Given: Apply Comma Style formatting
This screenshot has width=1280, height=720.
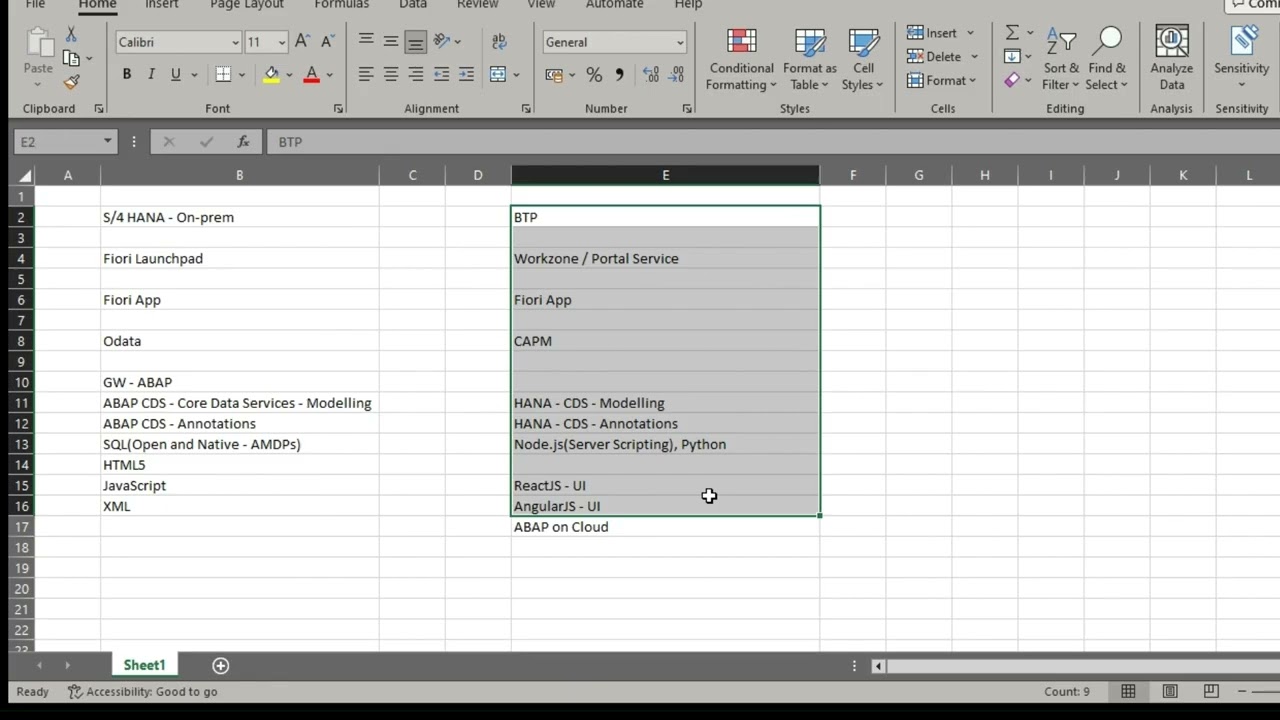Looking at the screenshot, I should (620, 74).
